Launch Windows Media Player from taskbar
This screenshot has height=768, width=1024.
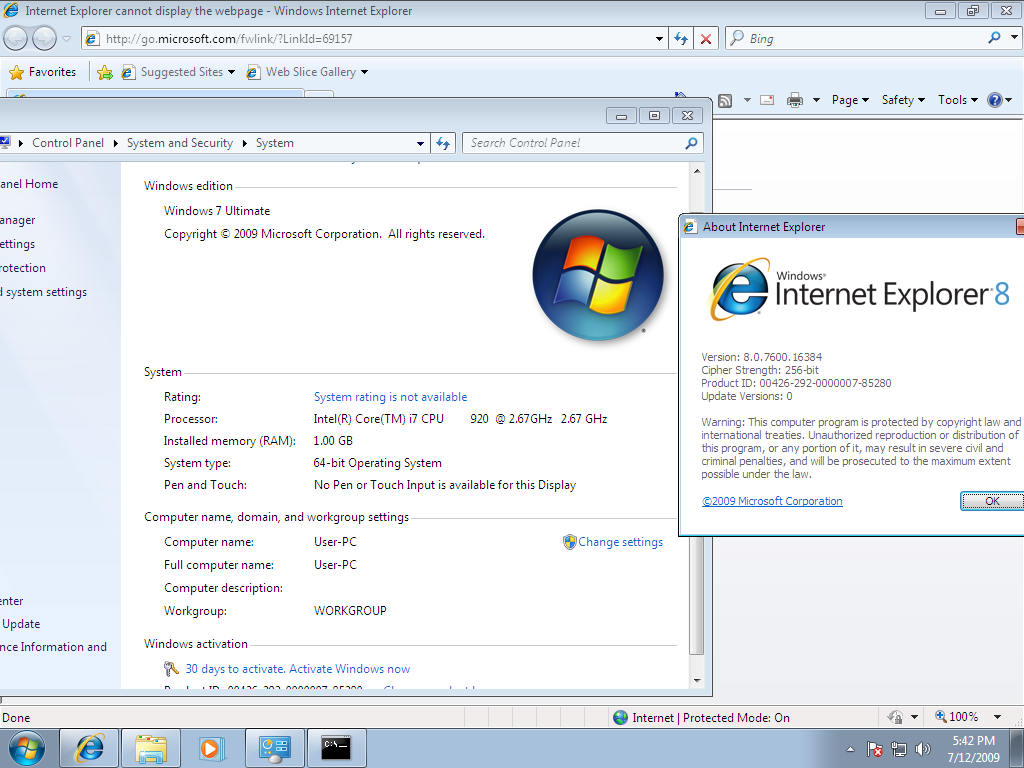212,748
